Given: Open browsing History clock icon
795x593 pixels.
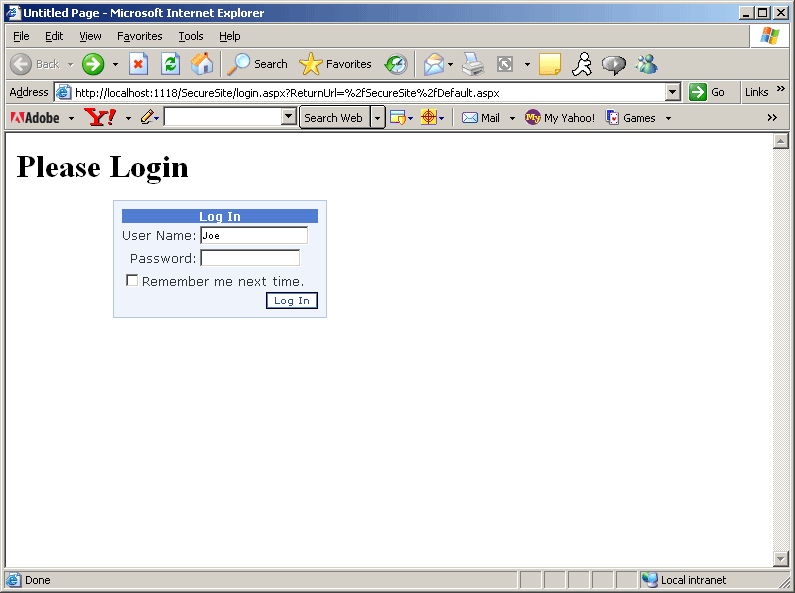Looking at the screenshot, I should pos(396,64).
